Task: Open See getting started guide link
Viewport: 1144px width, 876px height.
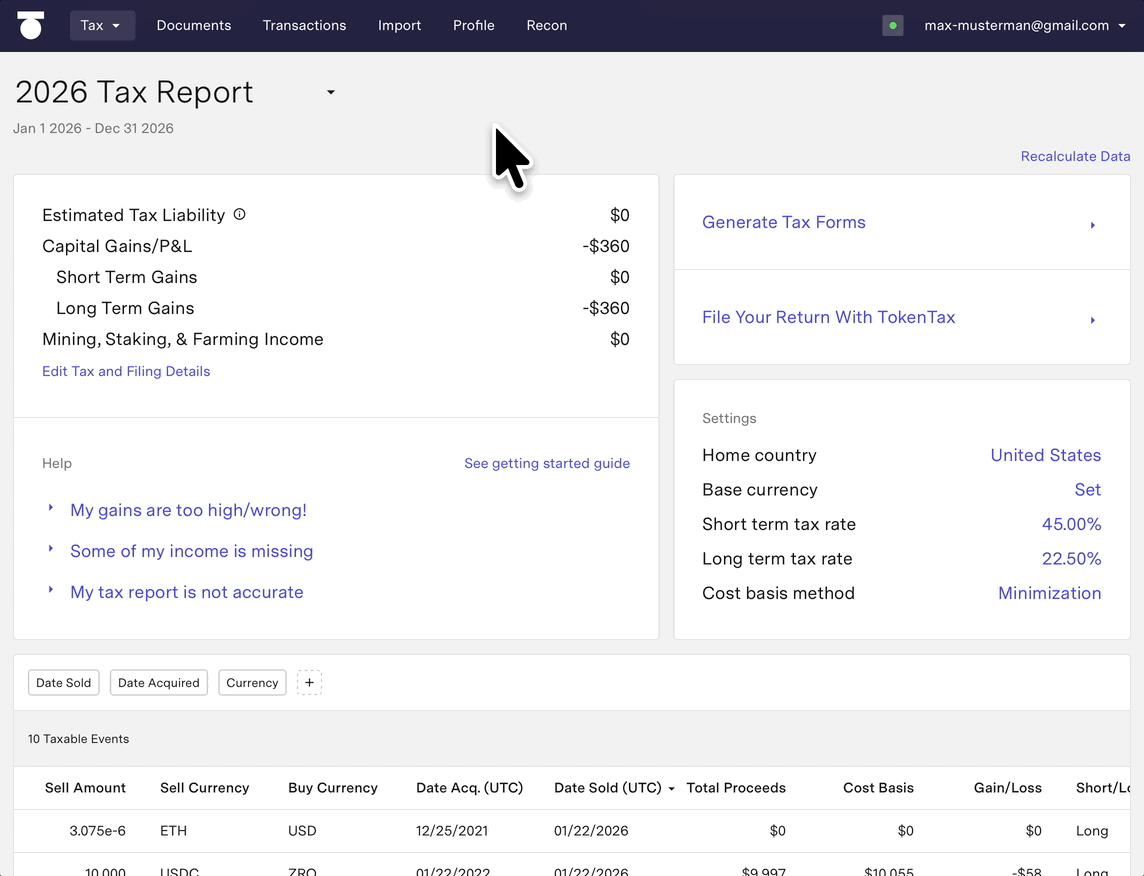Action: (x=547, y=463)
